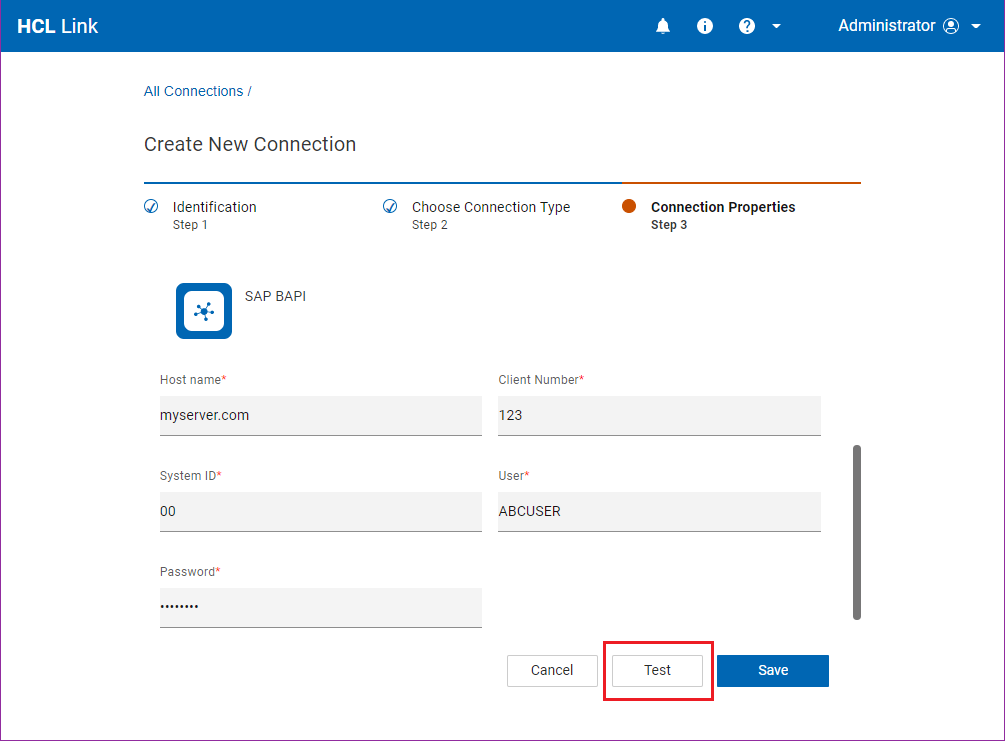The height and width of the screenshot is (741, 1005).
Task: Expand the Administrator account dropdown arrow
Action: pyautogui.click(x=976, y=26)
